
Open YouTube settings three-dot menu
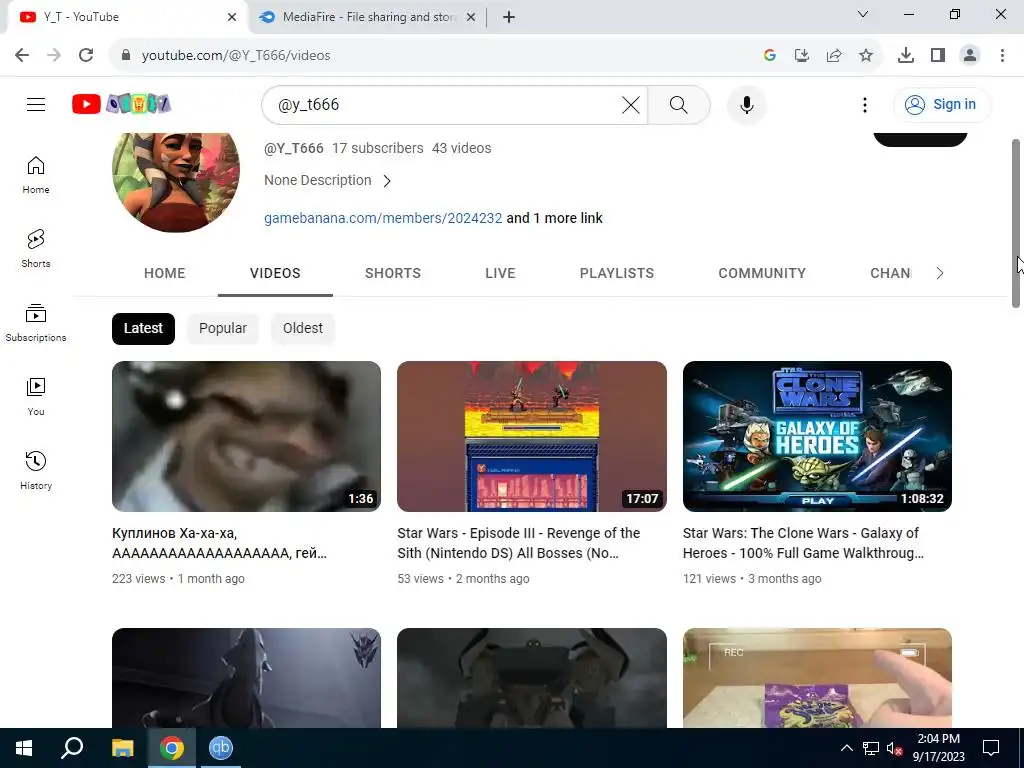(x=865, y=104)
